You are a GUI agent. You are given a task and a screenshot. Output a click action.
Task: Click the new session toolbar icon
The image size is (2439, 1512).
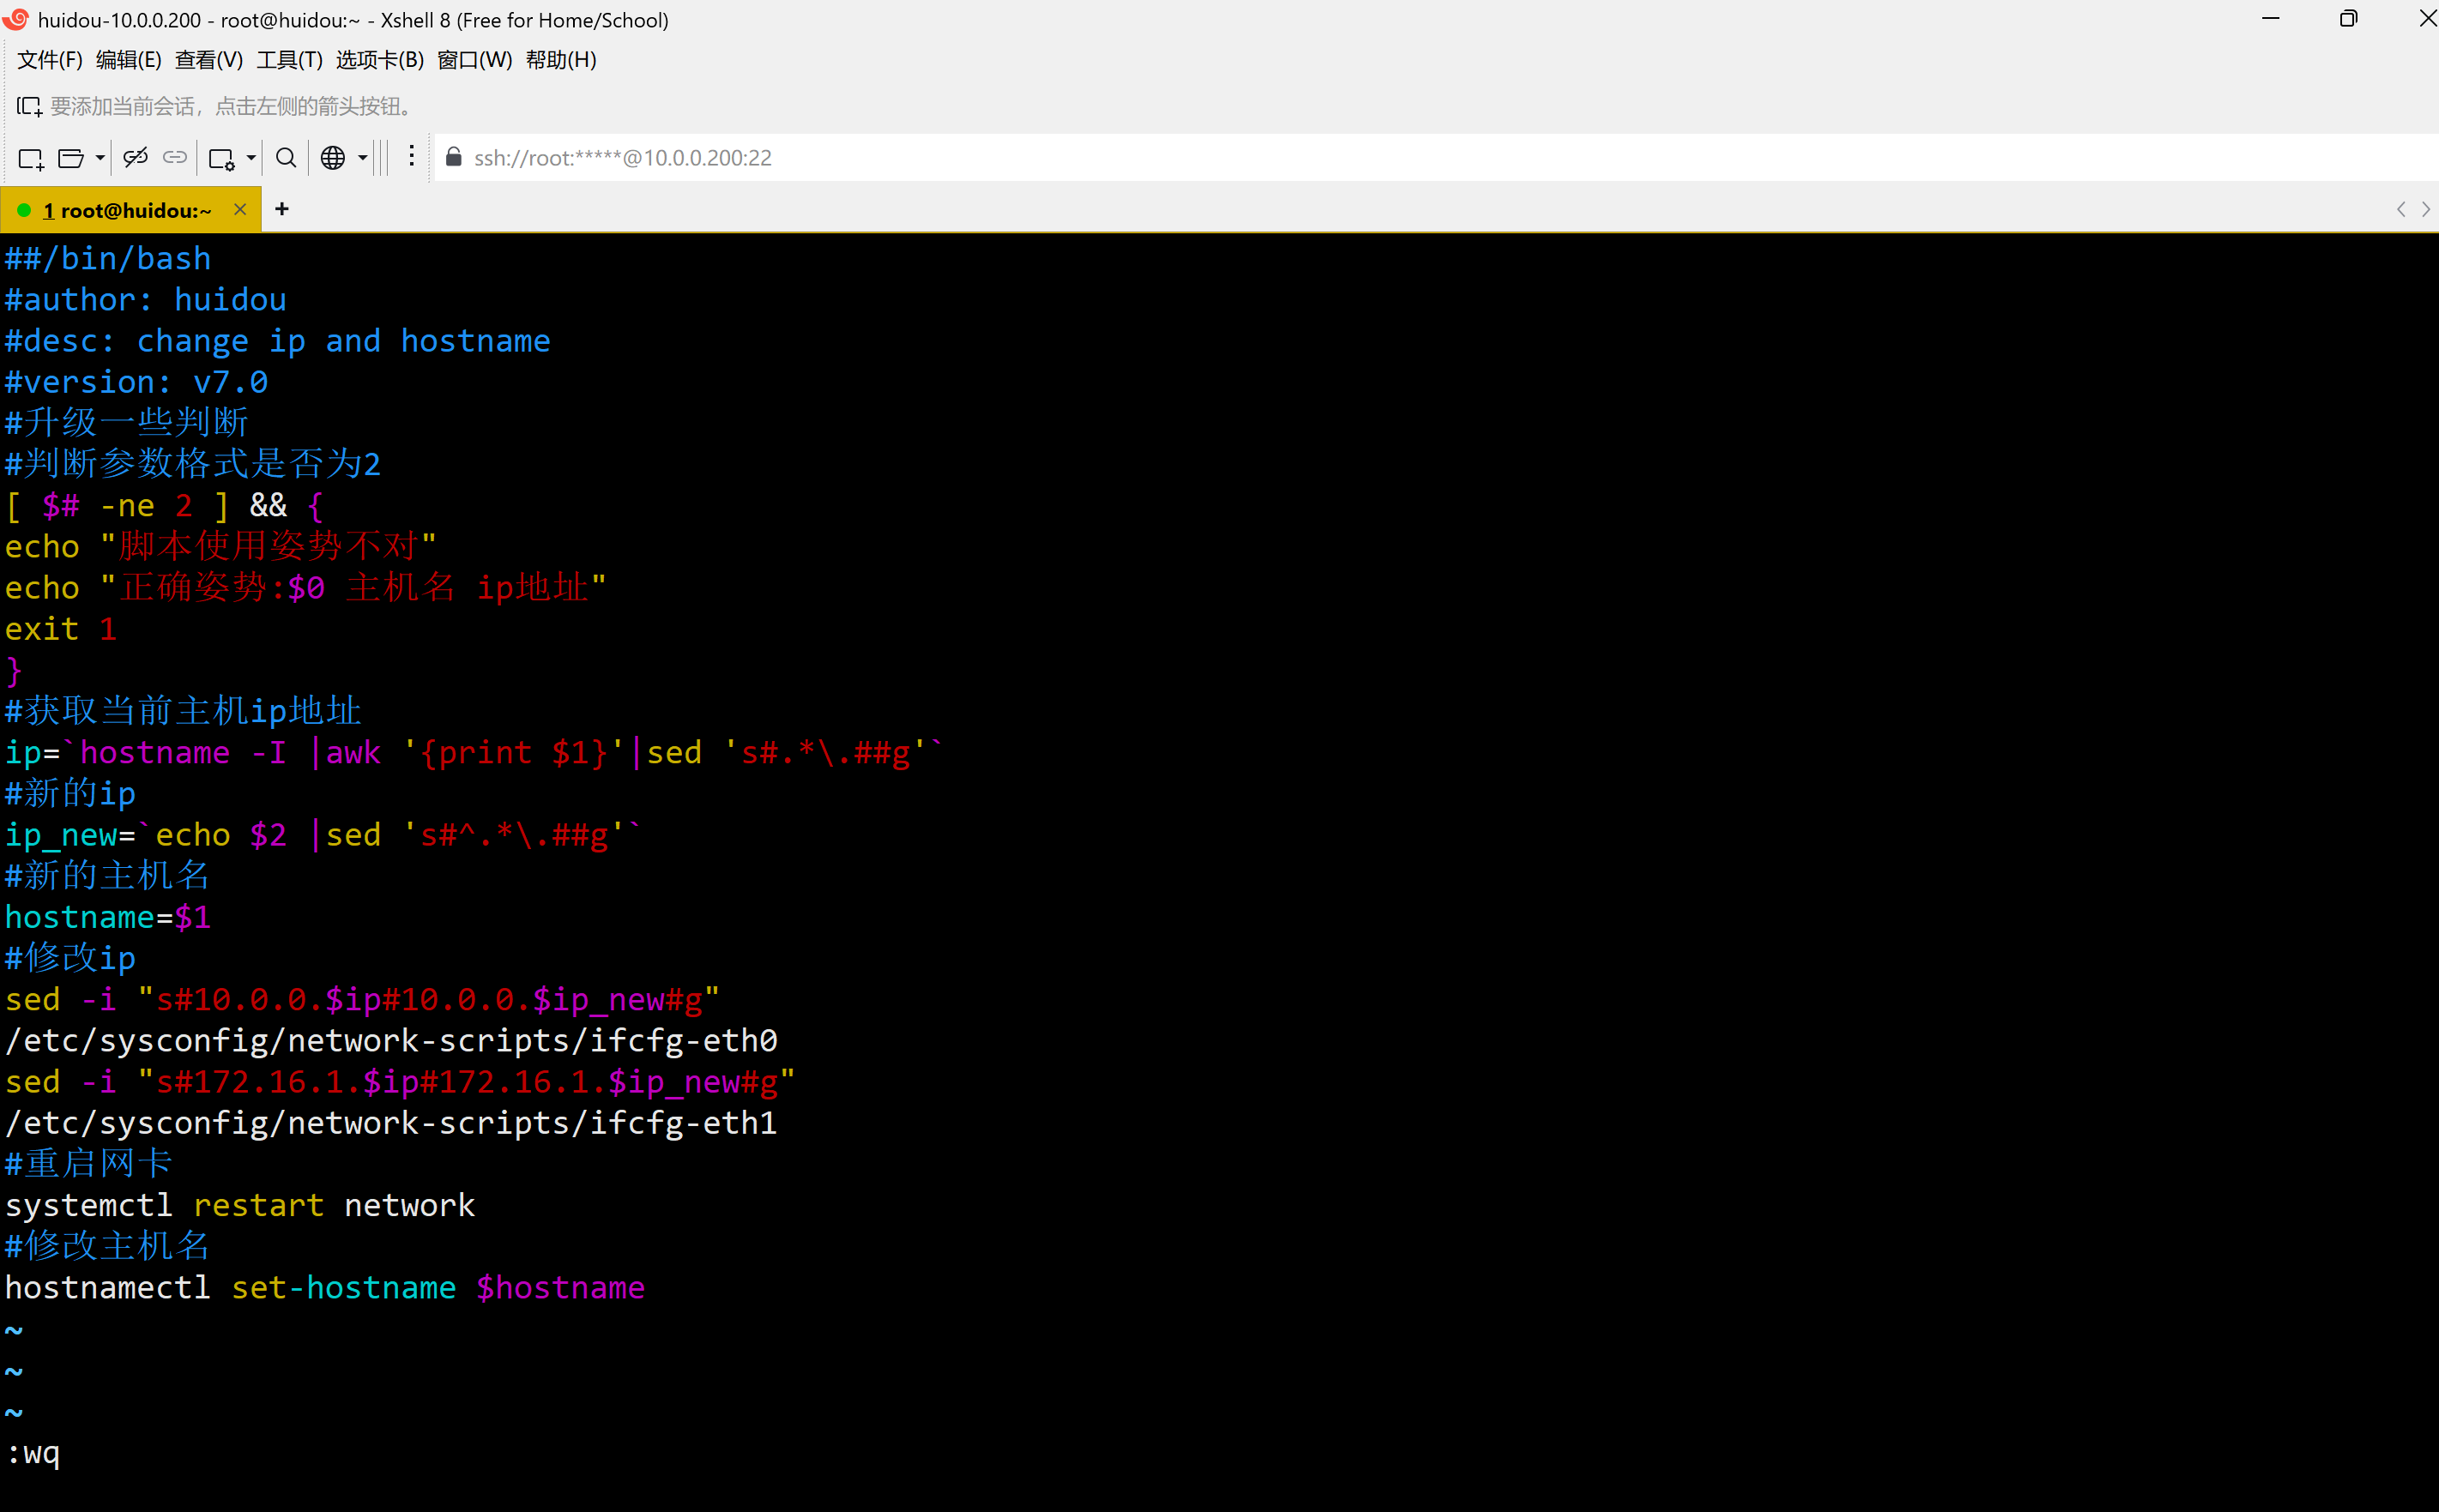point(31,158)
